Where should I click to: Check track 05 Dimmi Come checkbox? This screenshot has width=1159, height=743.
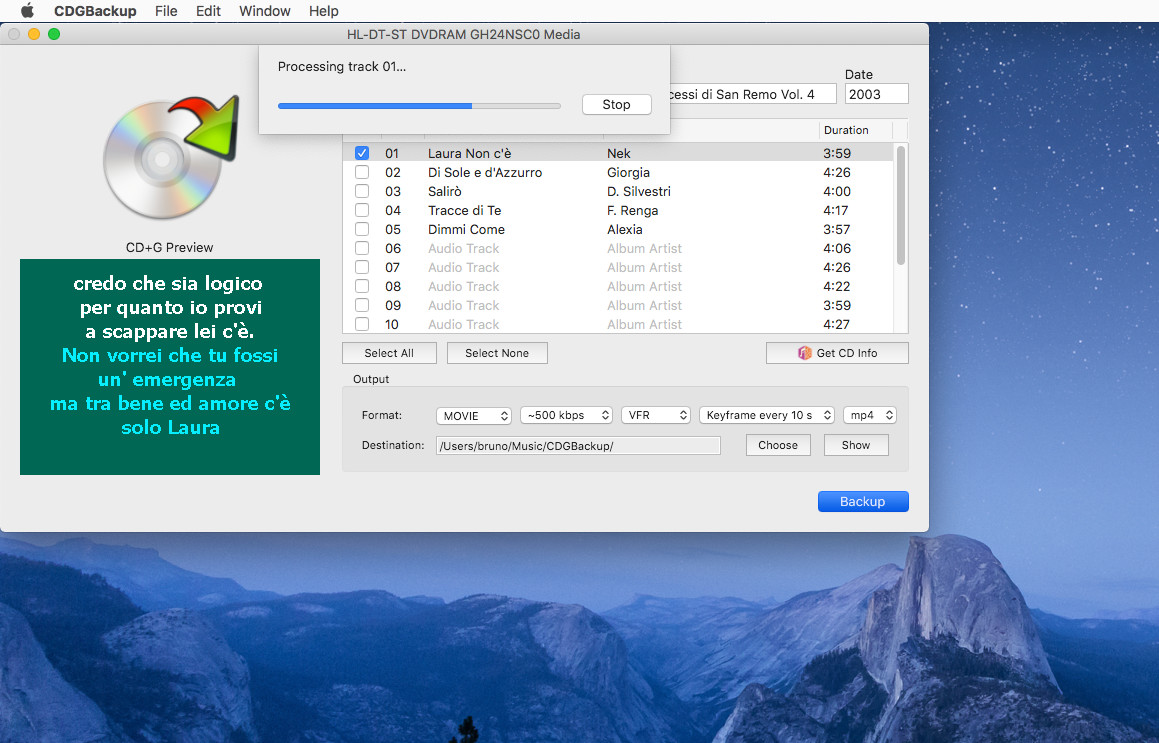coord(361,230)
